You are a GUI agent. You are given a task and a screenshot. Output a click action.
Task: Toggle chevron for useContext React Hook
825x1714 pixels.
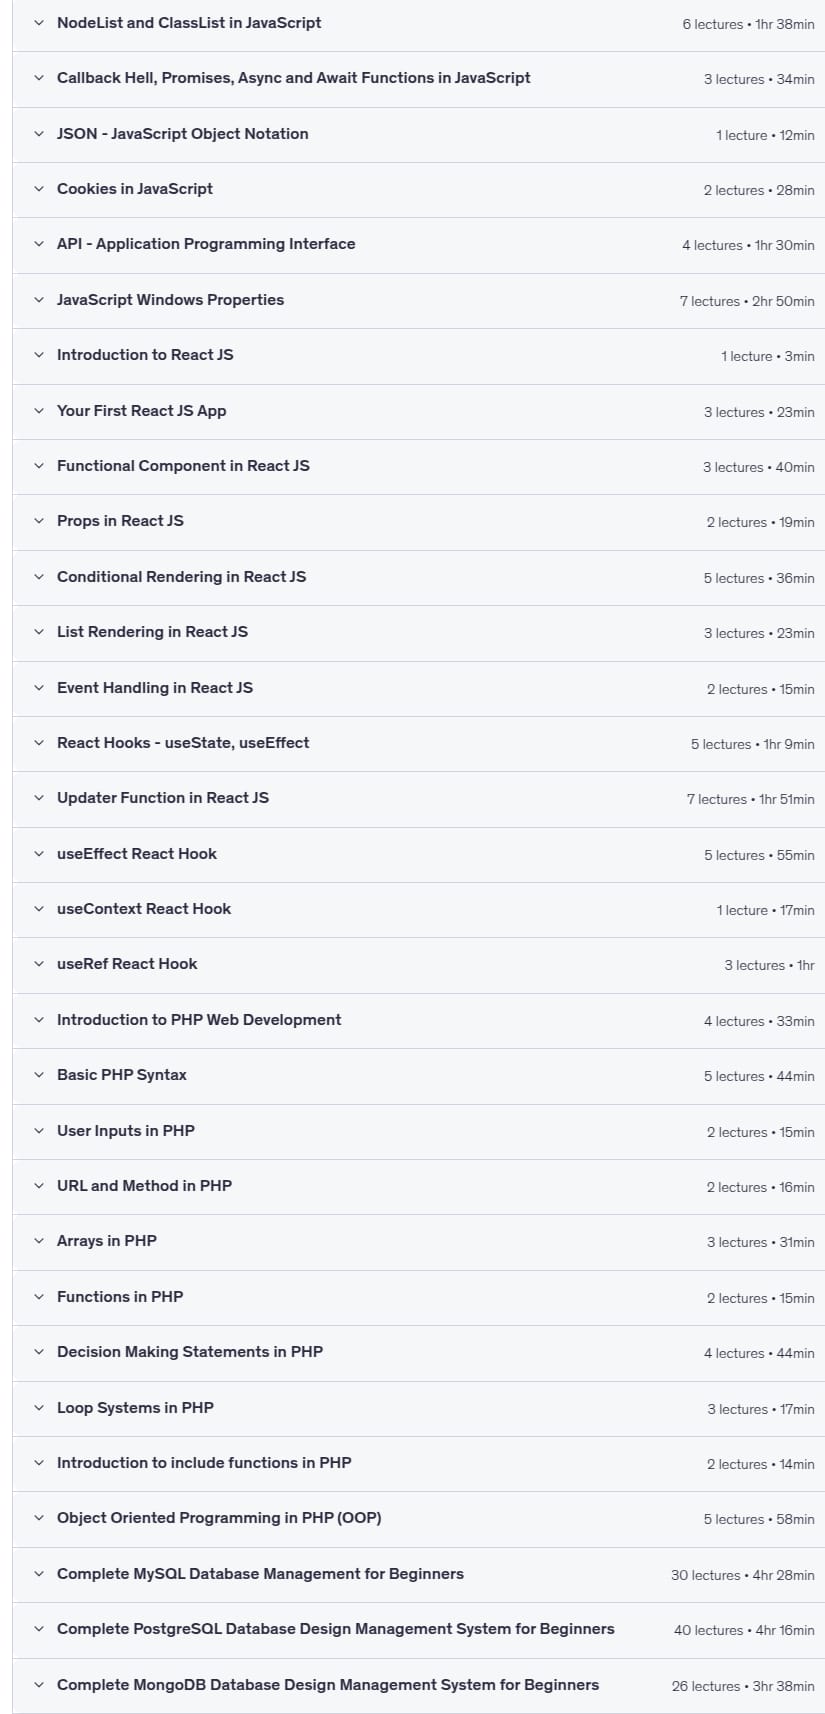pos(39,909)
